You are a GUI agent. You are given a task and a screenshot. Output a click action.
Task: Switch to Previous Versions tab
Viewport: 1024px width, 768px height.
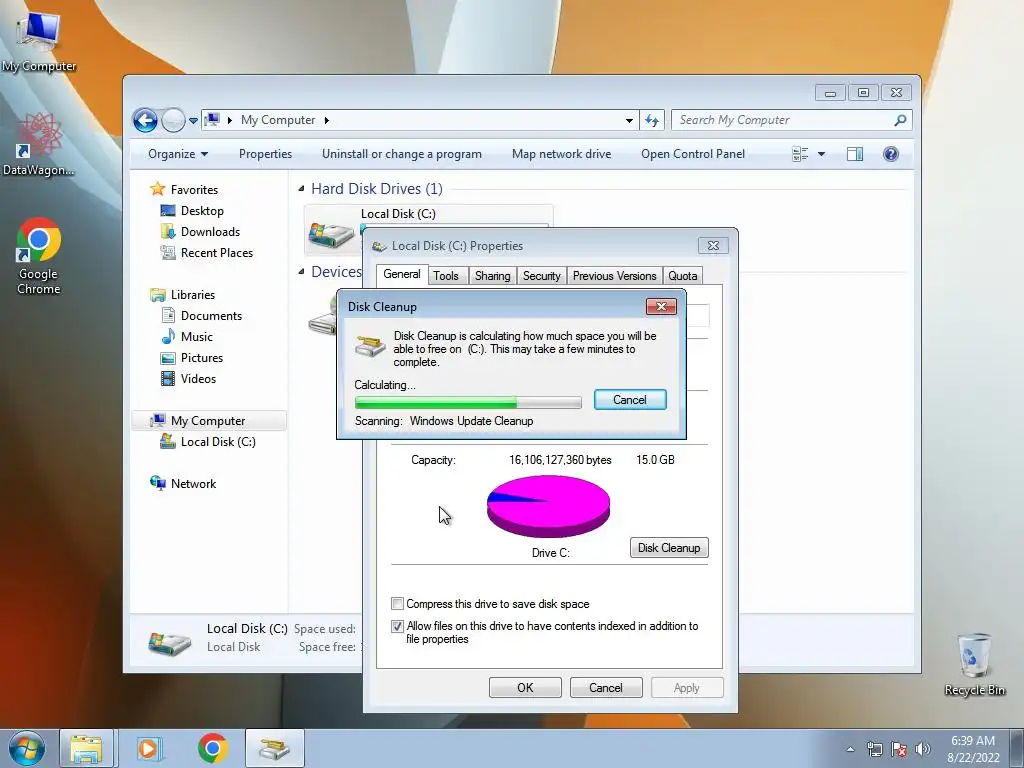(x=615, y=276)
